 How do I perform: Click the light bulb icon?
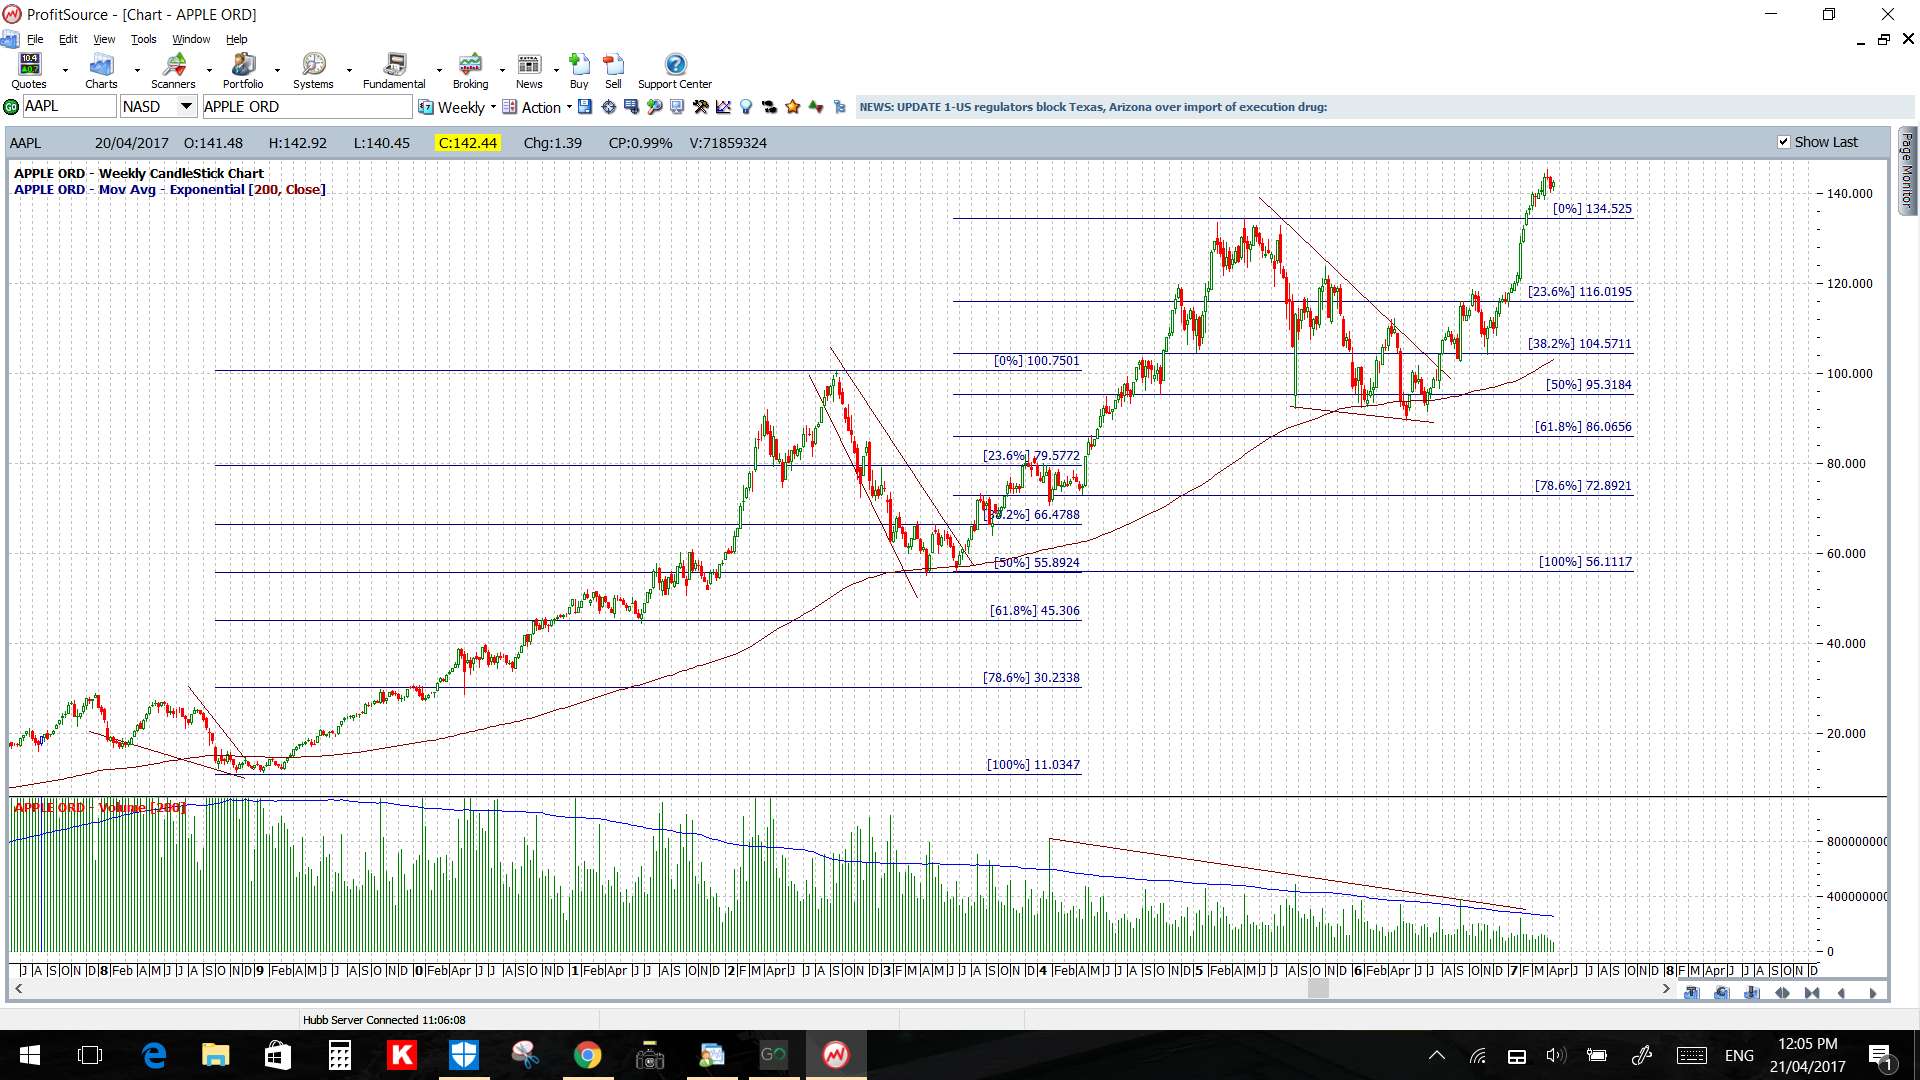point(746,107)
